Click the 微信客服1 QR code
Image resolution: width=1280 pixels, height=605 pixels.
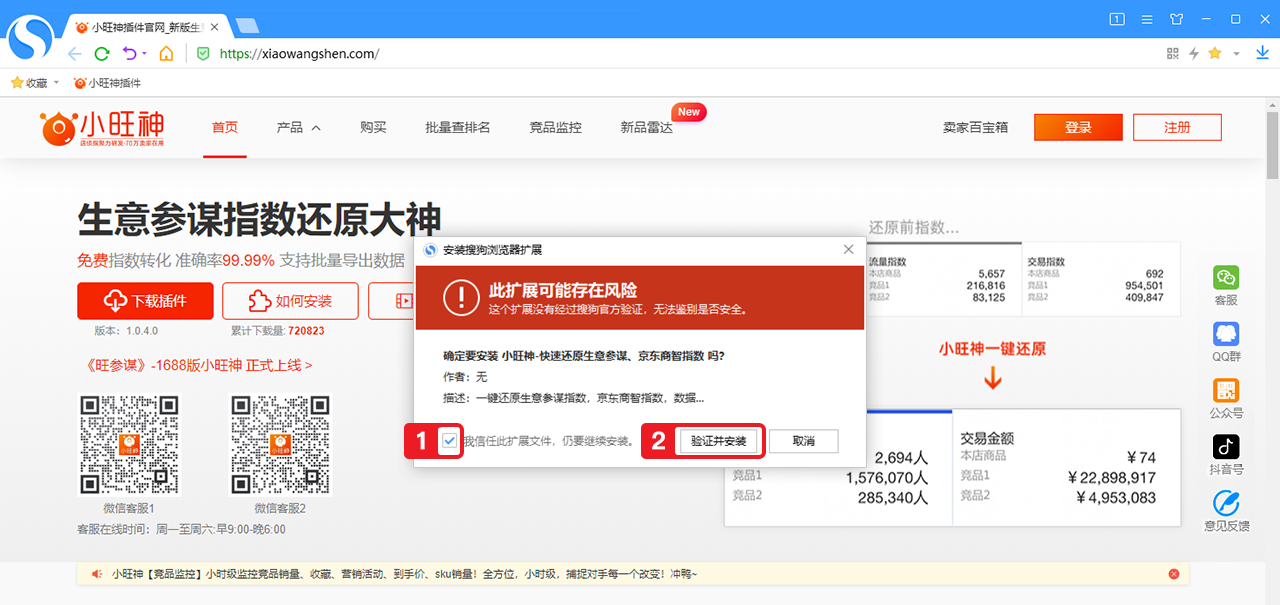point(128,444)
